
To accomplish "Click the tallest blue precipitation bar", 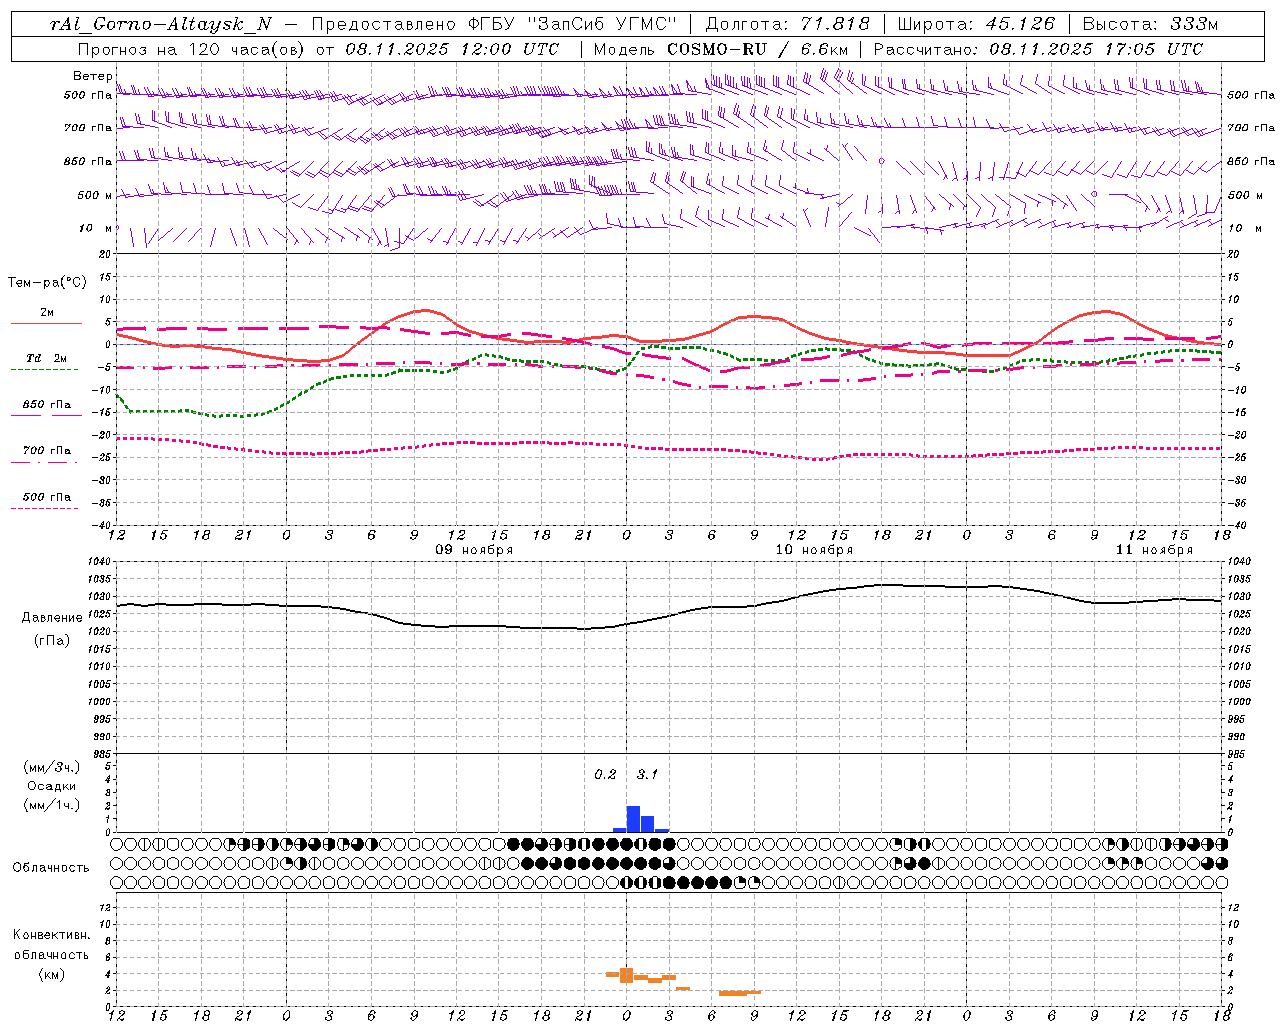I will tap(633, 819).
